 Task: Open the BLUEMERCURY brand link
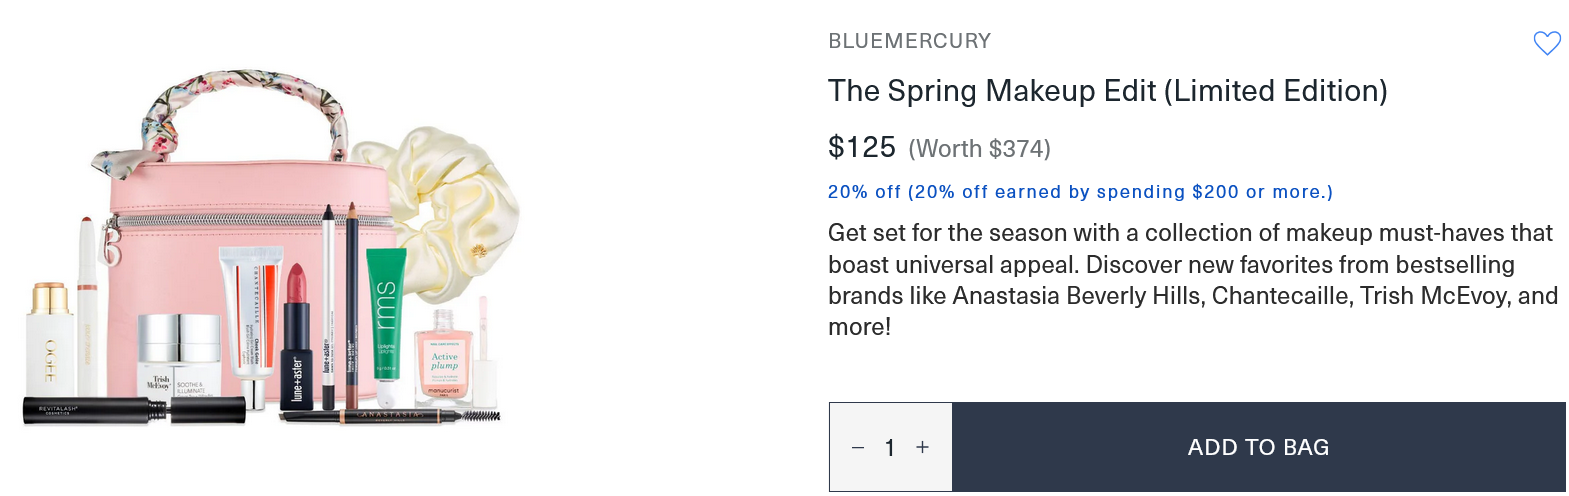909,41
